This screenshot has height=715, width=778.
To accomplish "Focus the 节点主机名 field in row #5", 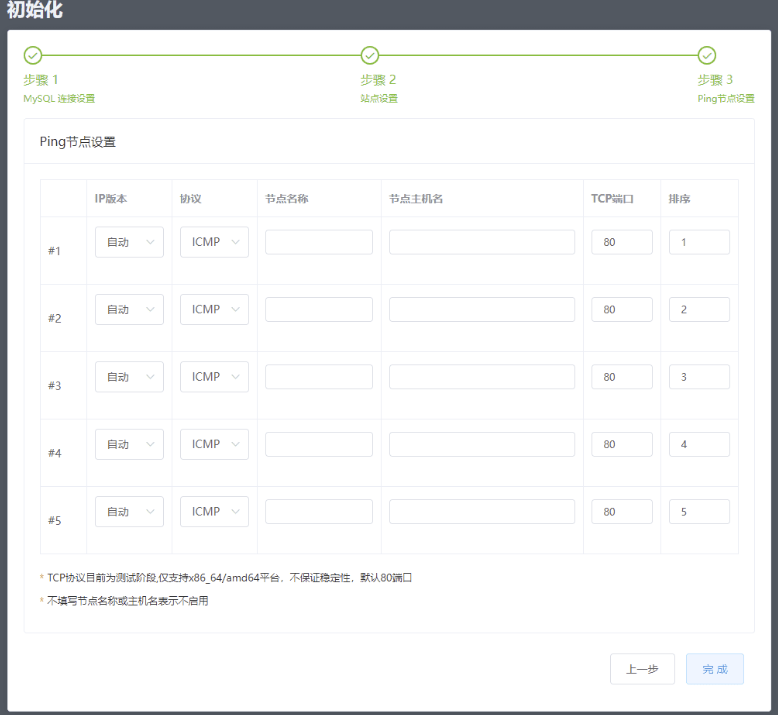I will click(481, 512).
